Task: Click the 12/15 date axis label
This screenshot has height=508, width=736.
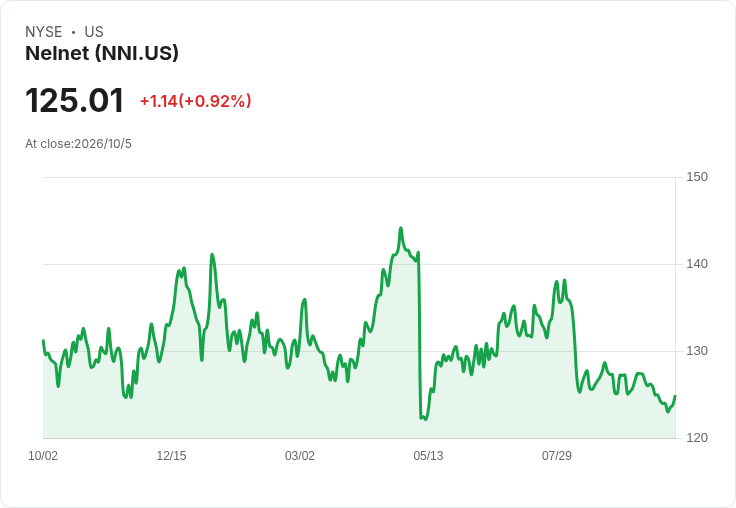Action: pos(171,456)
